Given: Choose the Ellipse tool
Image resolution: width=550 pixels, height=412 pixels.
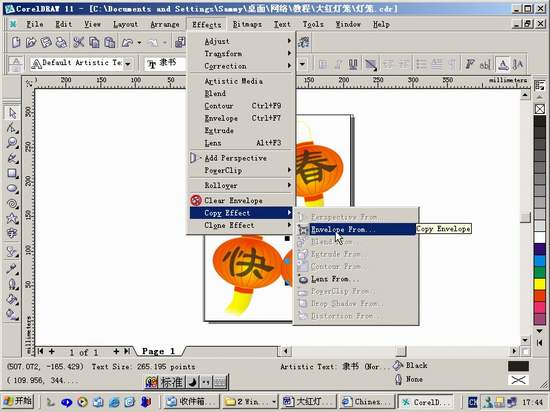Looking at the screenshot, I should point(12,188).
